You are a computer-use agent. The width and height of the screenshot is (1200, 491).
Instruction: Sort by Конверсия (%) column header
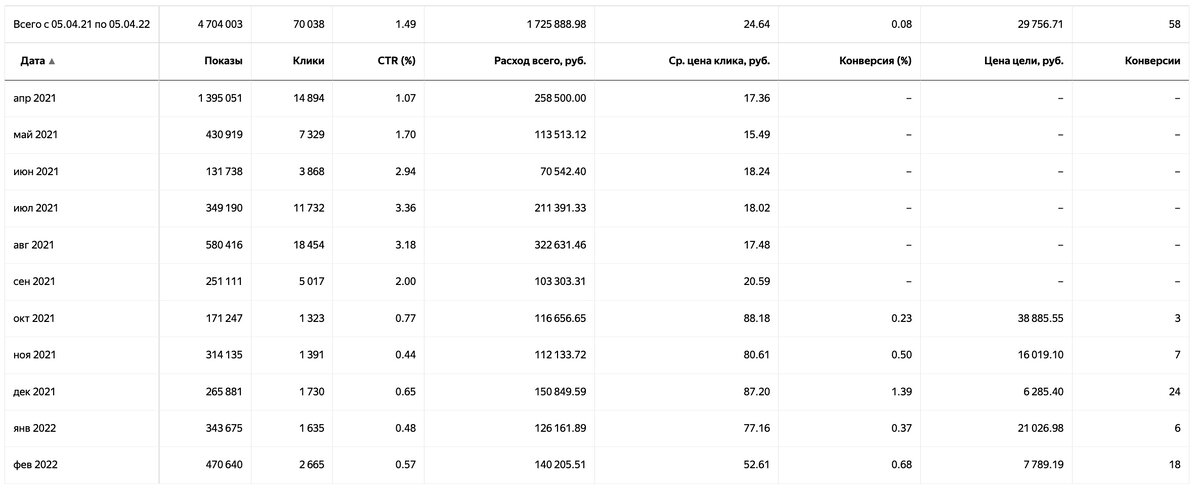875,61
